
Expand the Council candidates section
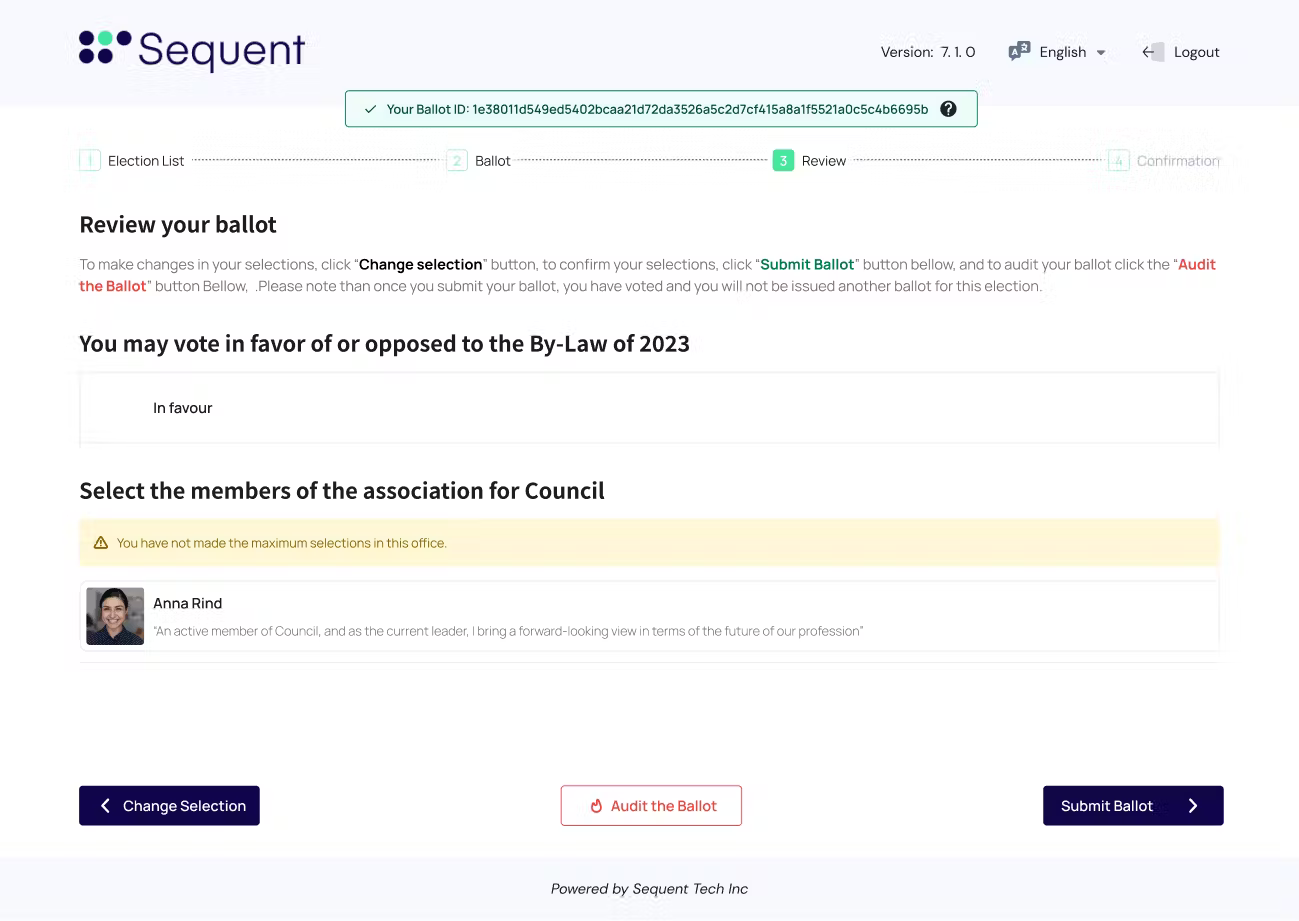342,490
